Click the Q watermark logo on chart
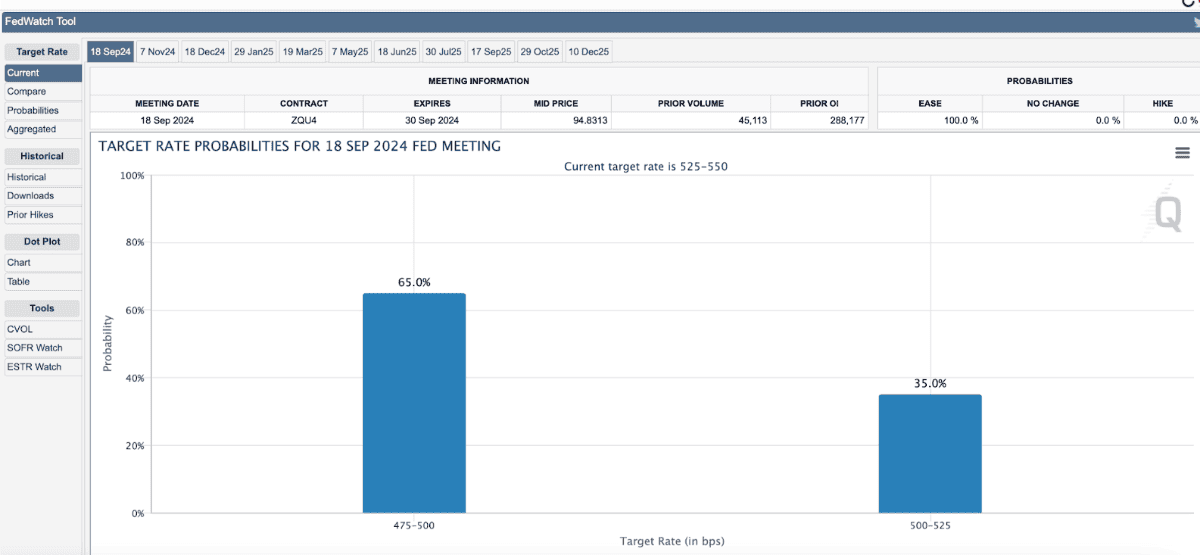The image size is (1200, 555). (x=1168, y=213)
